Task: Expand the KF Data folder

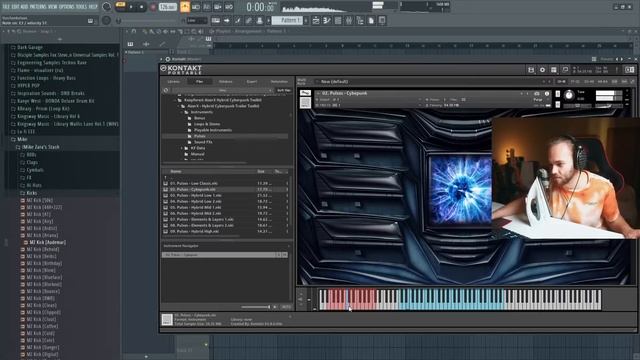Action: pos(182,148)
